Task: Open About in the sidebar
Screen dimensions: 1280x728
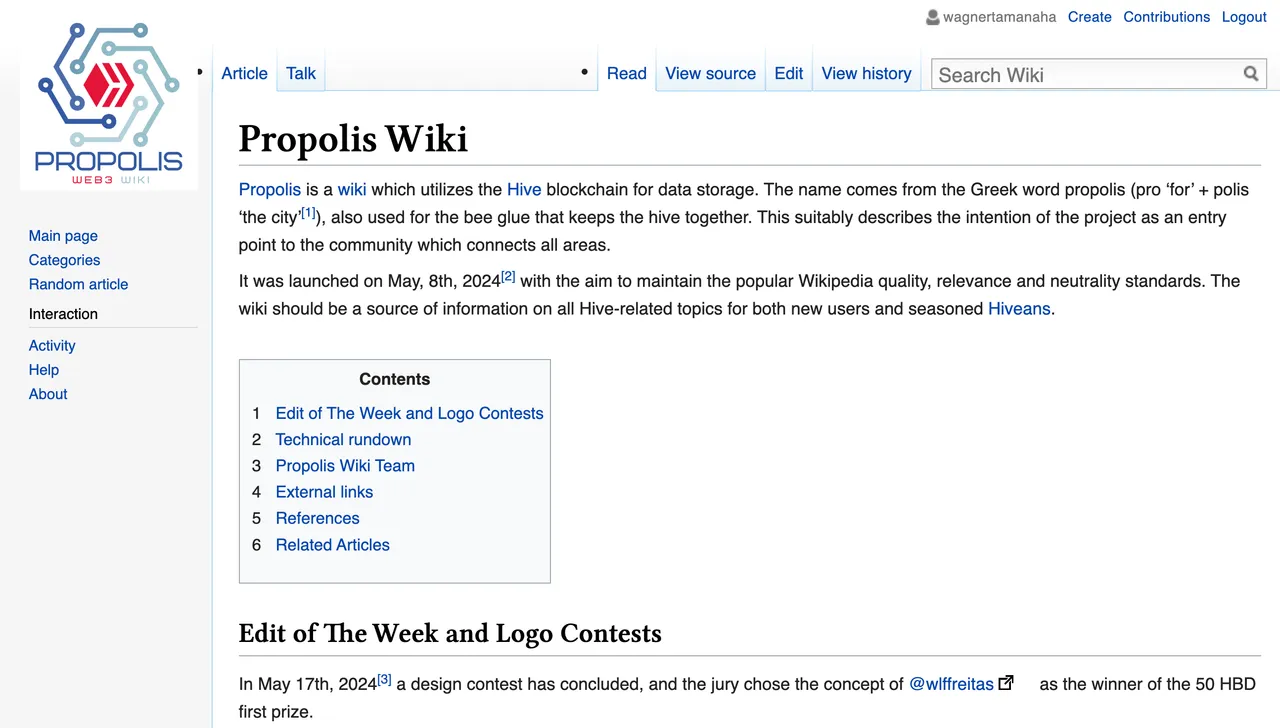Action: pos(48,394)
